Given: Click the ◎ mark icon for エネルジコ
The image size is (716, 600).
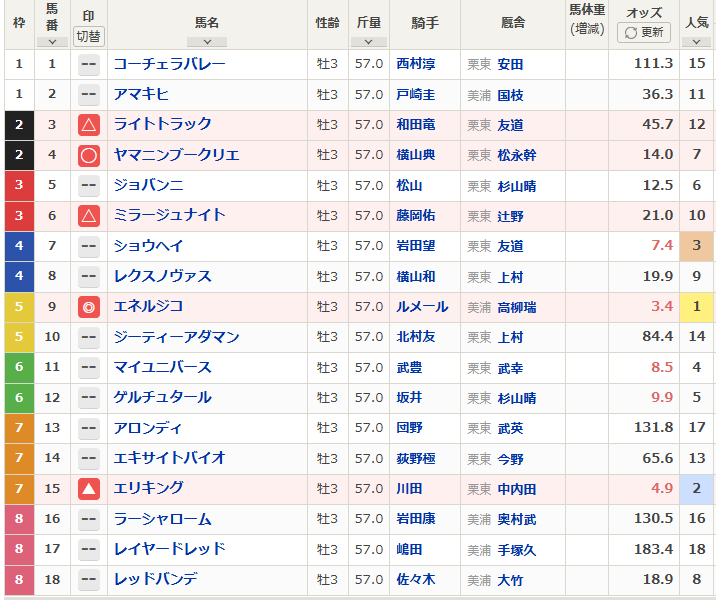Looking at the screenshot, I should tap(88, 307).
